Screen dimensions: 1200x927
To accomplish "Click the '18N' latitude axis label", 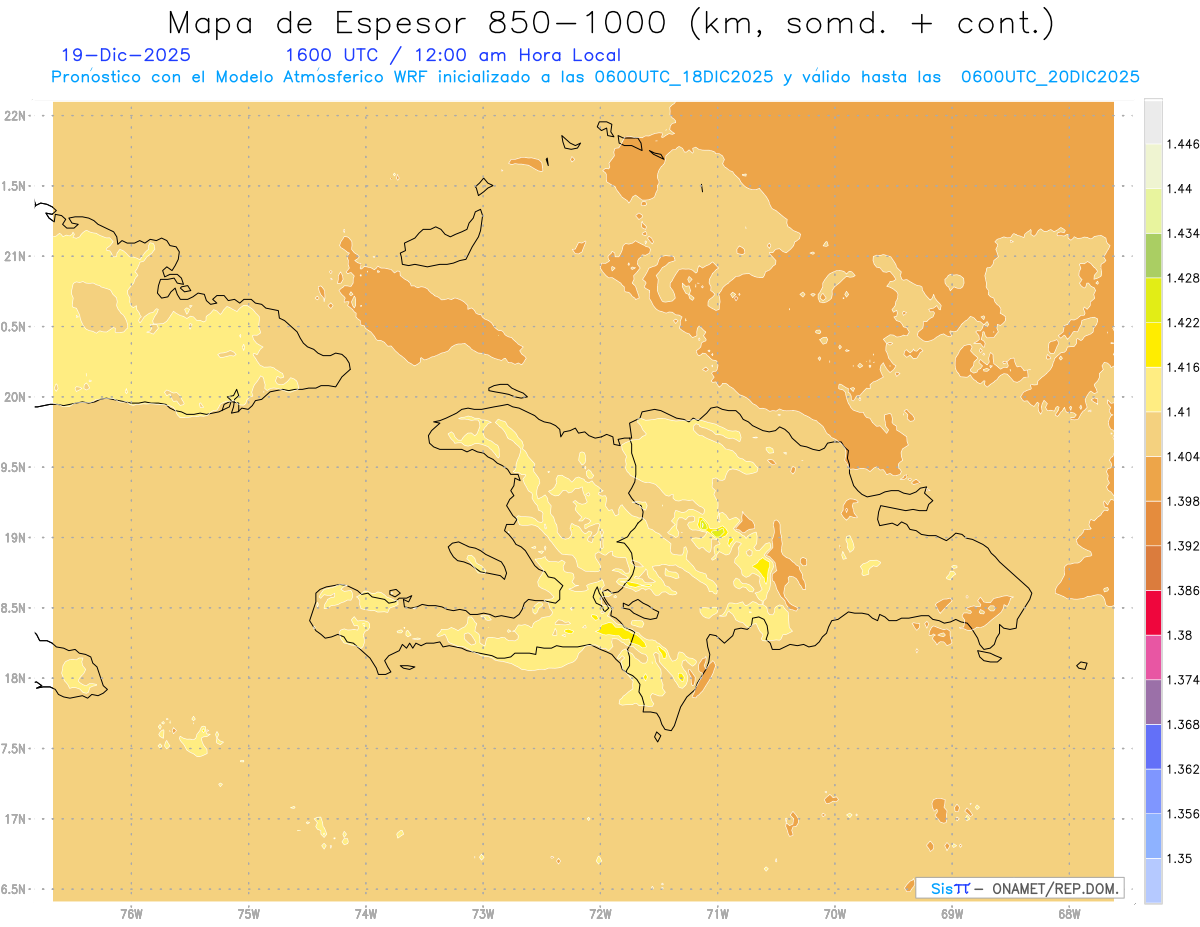I will [x=15, y=678].
